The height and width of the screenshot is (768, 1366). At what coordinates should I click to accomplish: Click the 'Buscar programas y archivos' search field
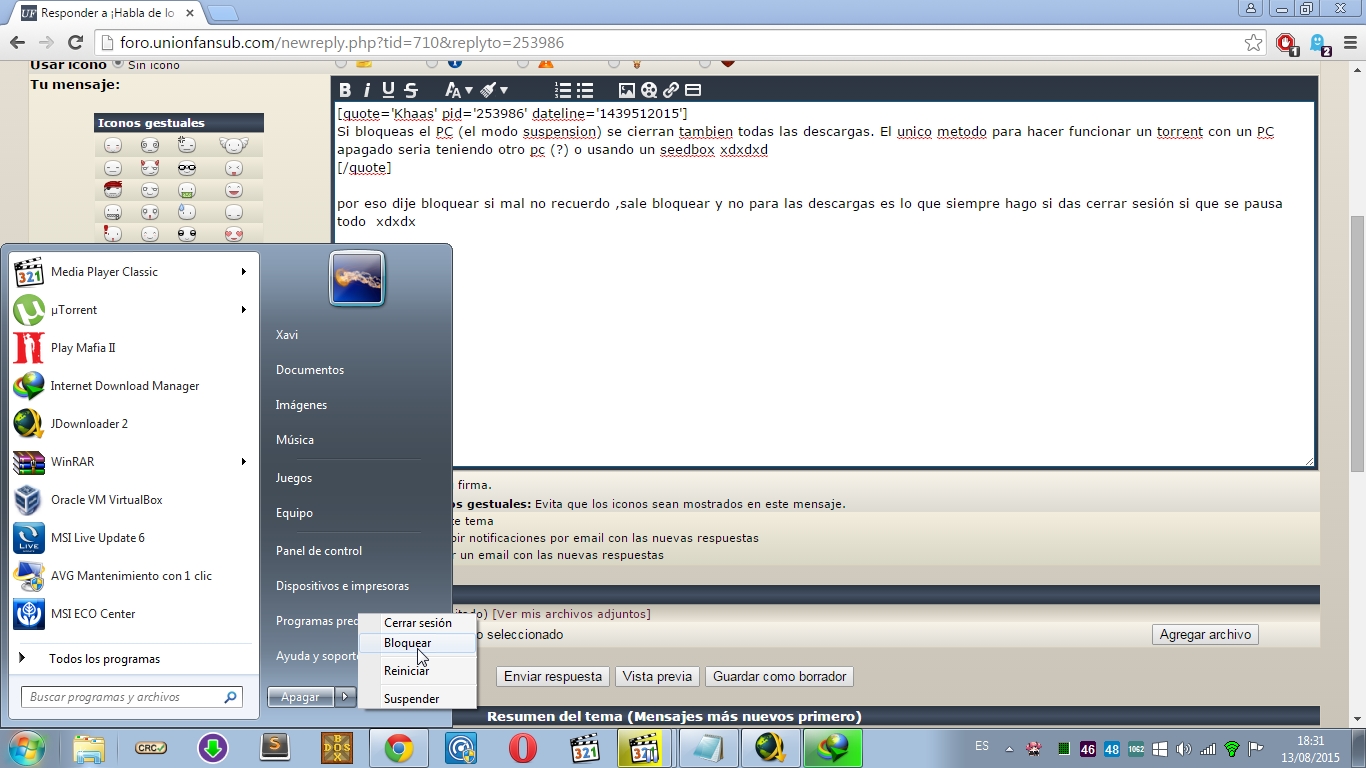pyautogui.click(x=132, y=697)
